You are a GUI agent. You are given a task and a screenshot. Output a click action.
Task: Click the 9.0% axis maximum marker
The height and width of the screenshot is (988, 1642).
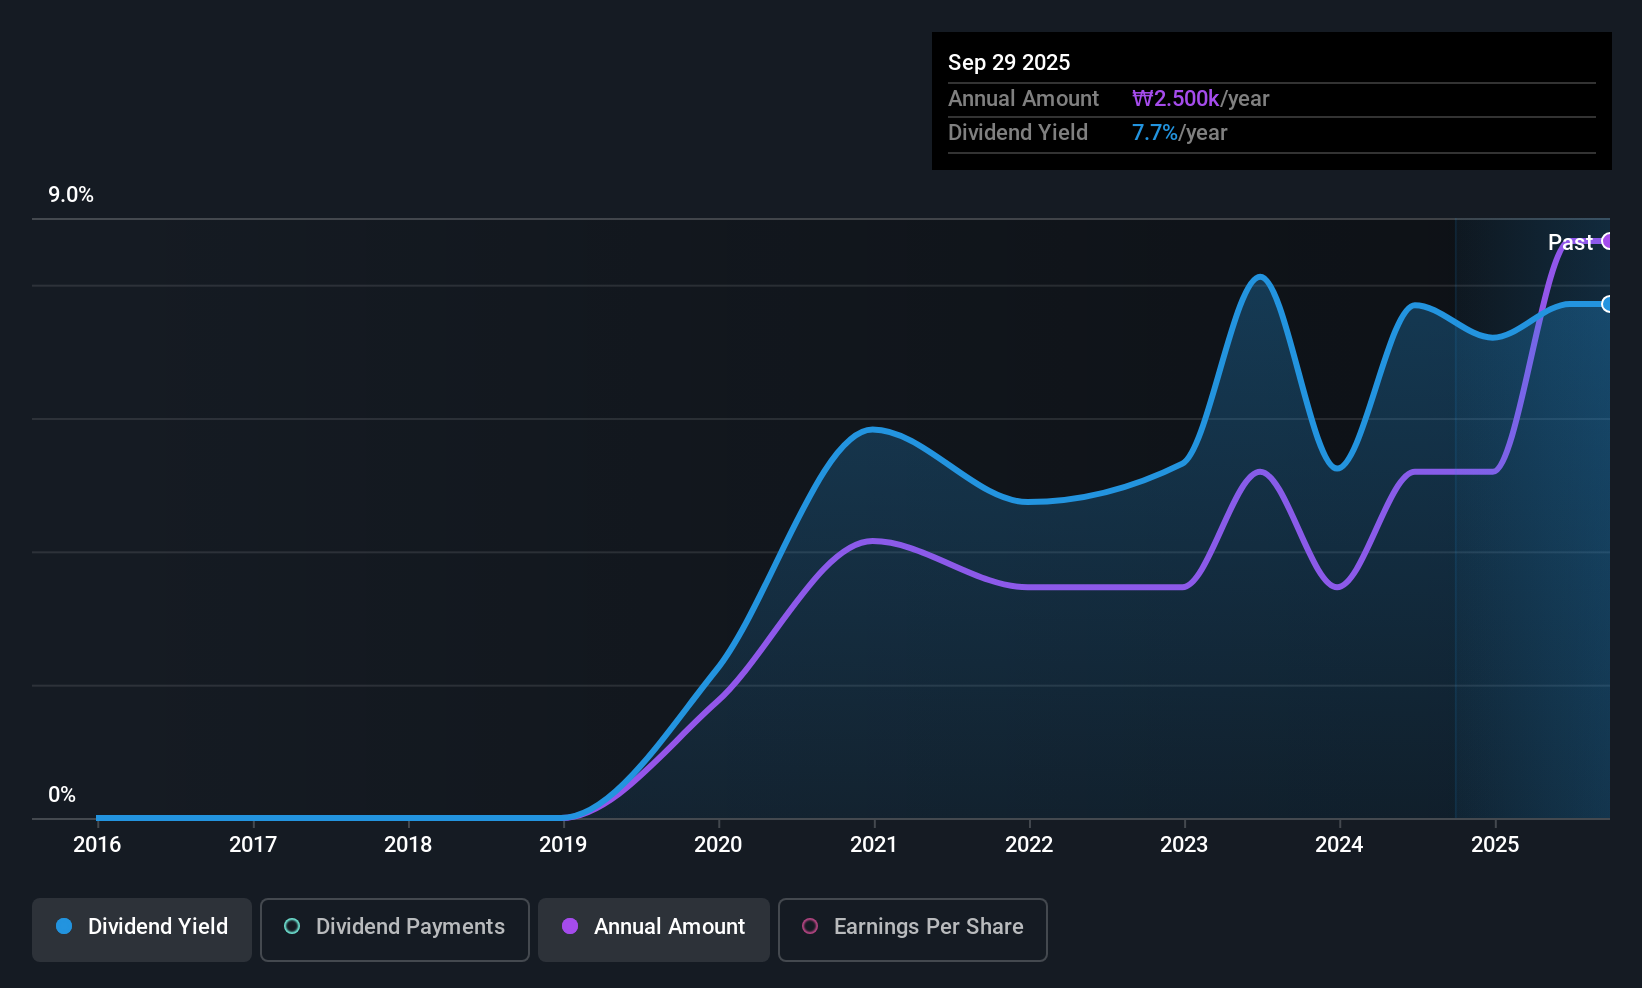click(x=71, y=195)
